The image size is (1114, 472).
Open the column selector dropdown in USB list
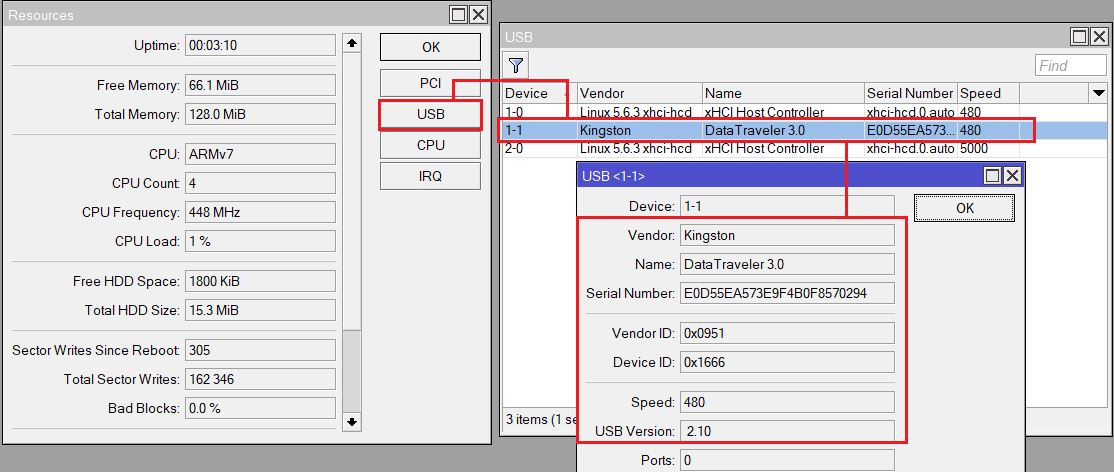1098,93
